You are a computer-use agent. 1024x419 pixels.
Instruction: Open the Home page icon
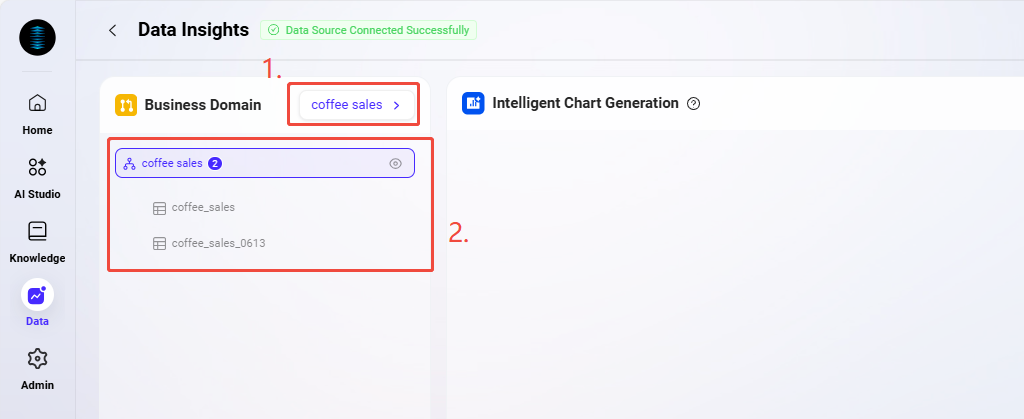click(37, 103)
